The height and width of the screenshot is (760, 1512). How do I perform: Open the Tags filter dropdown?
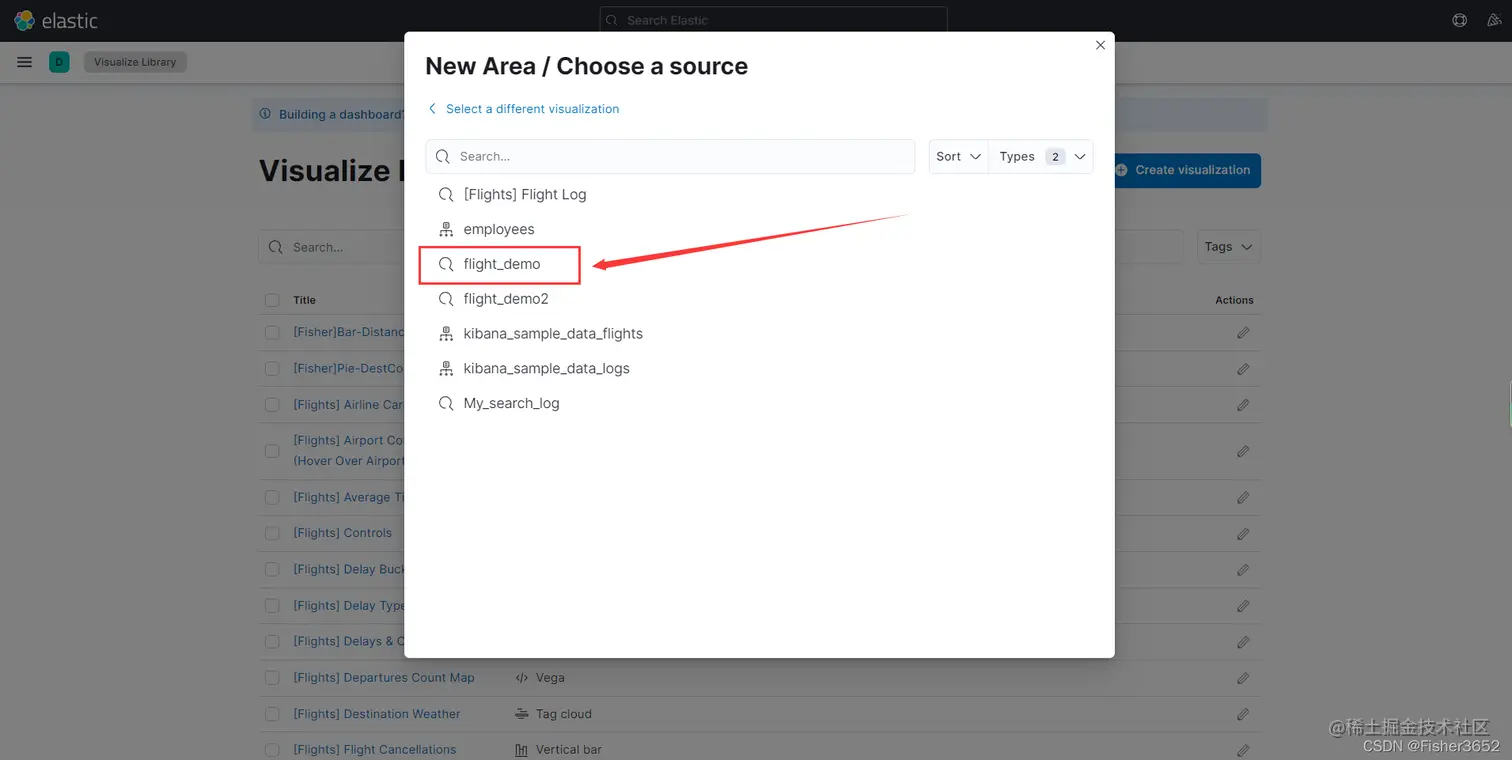[x=1228, y=247]
